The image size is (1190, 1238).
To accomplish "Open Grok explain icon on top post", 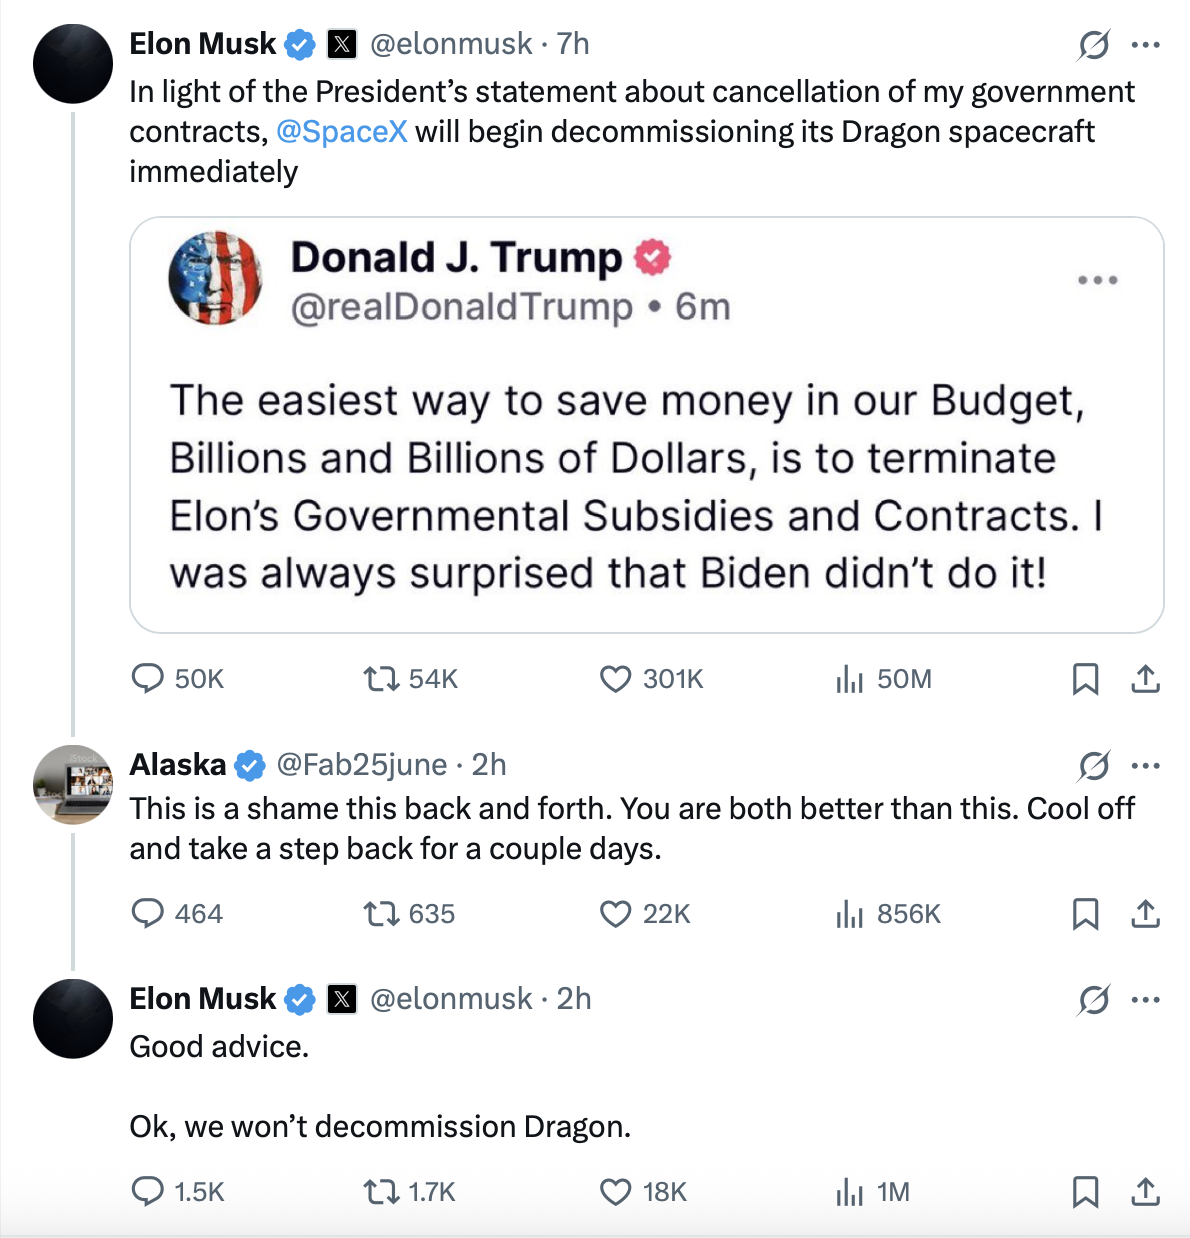I will click(x=1094, y=44).
